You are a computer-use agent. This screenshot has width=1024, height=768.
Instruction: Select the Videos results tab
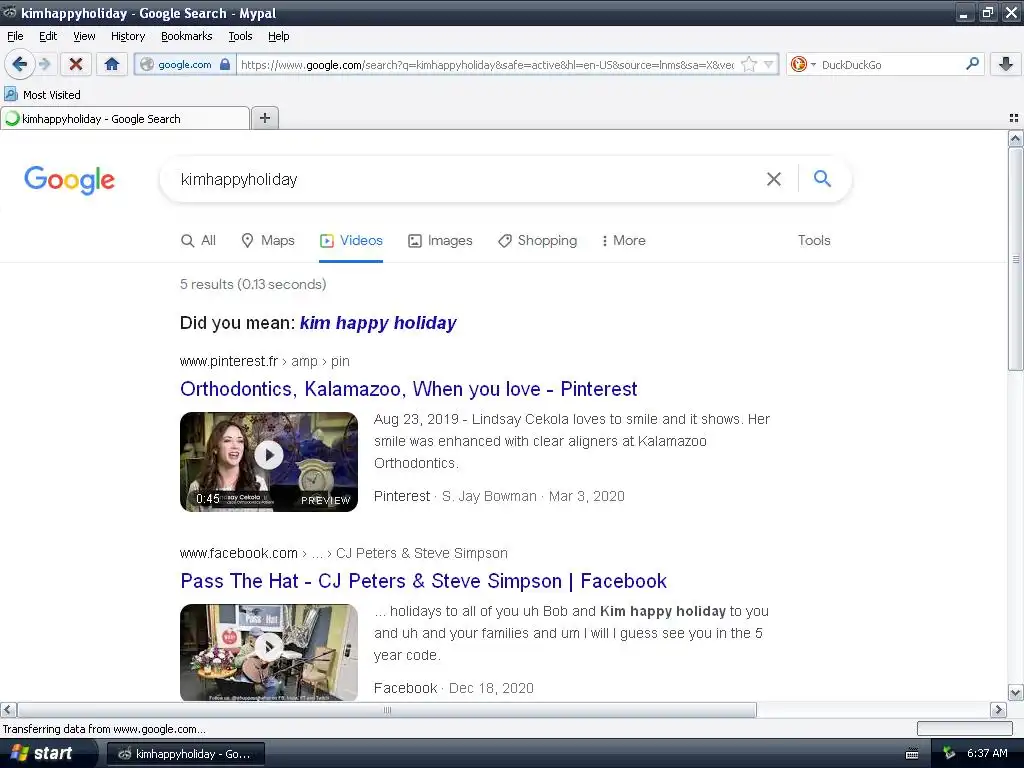[x=351, y=240]
